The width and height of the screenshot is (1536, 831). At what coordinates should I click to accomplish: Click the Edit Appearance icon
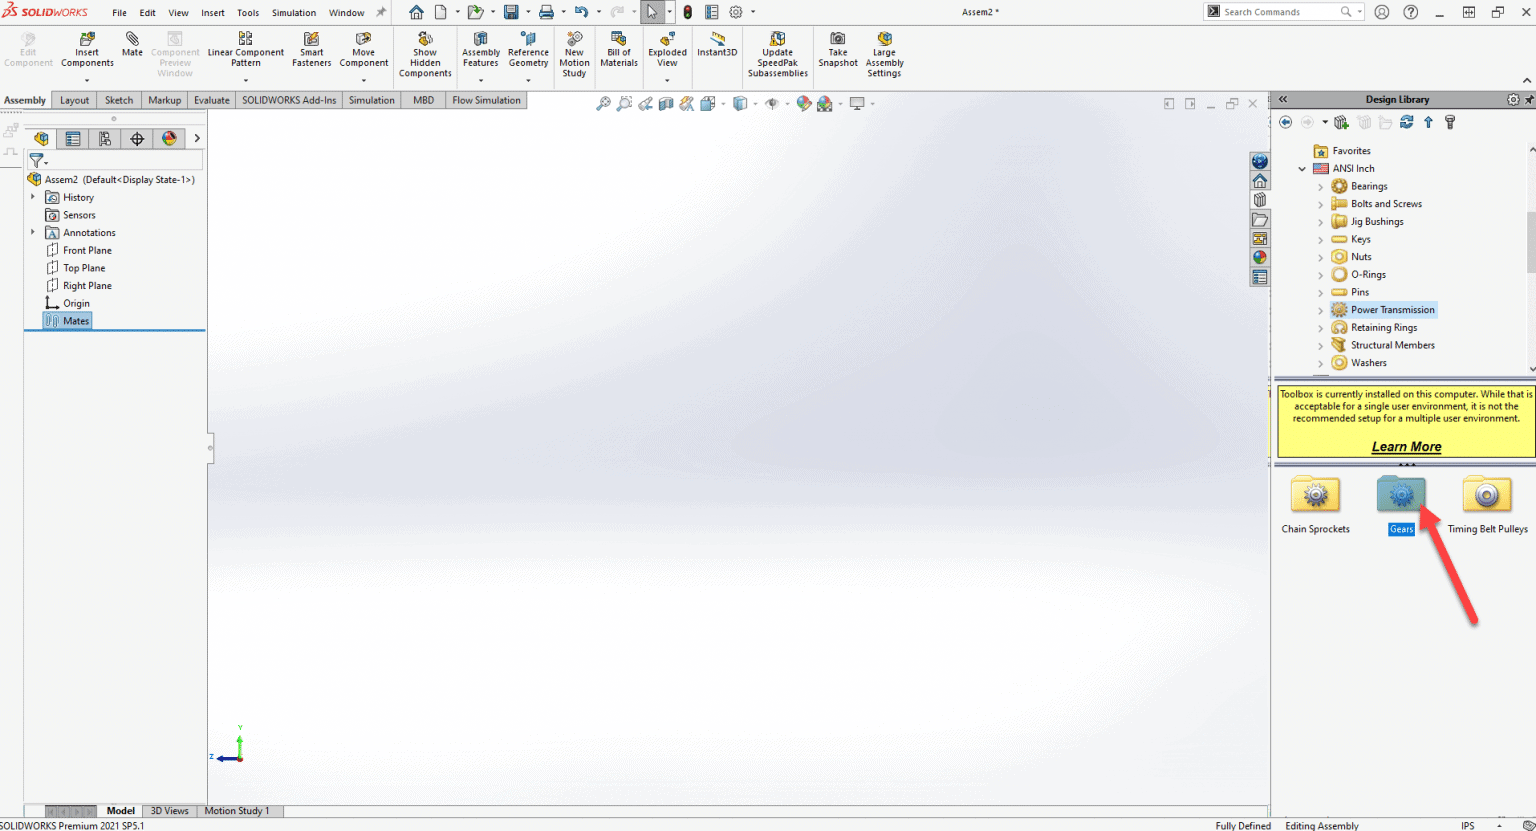pos(804,103)
